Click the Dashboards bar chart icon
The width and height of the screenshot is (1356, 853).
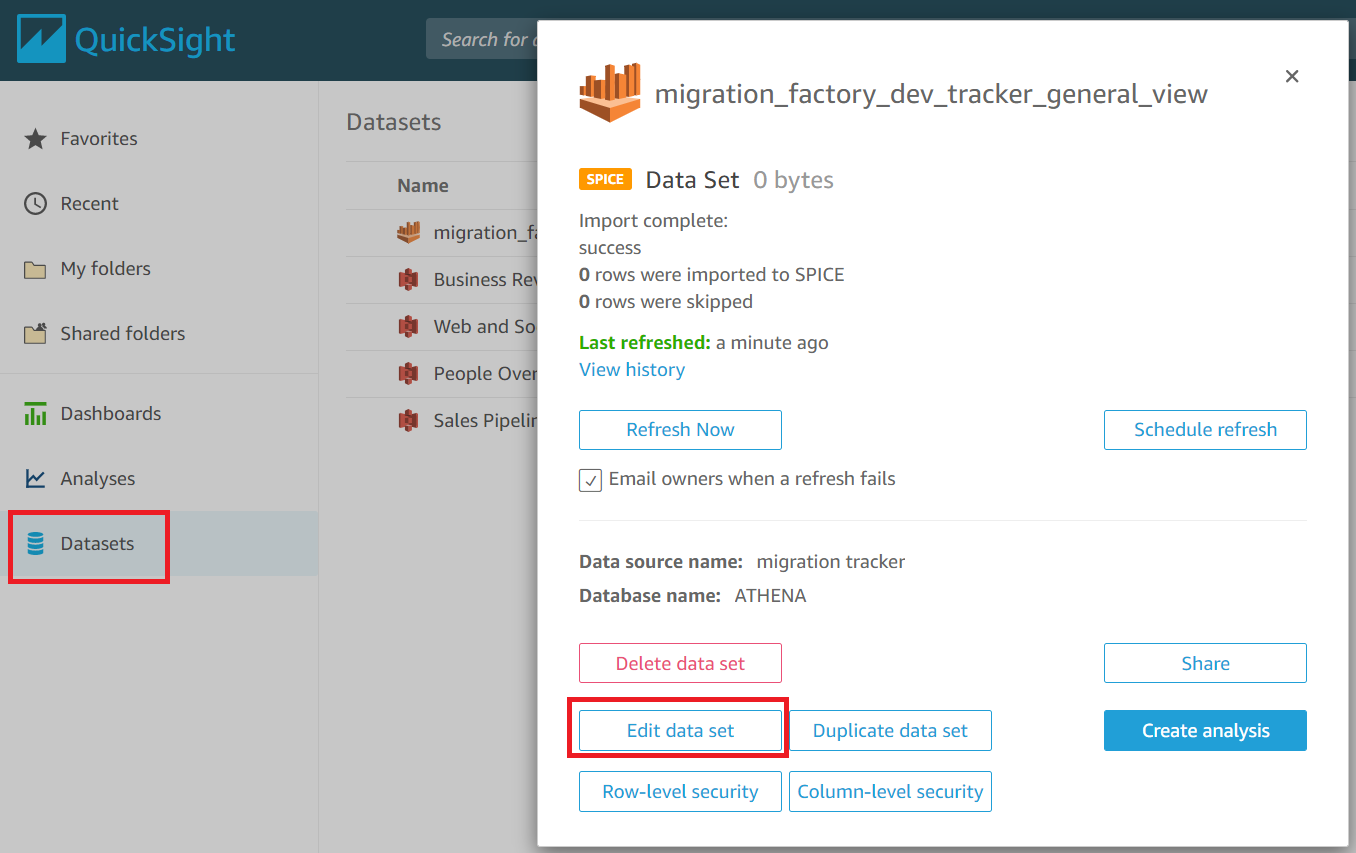coord(36,414)
